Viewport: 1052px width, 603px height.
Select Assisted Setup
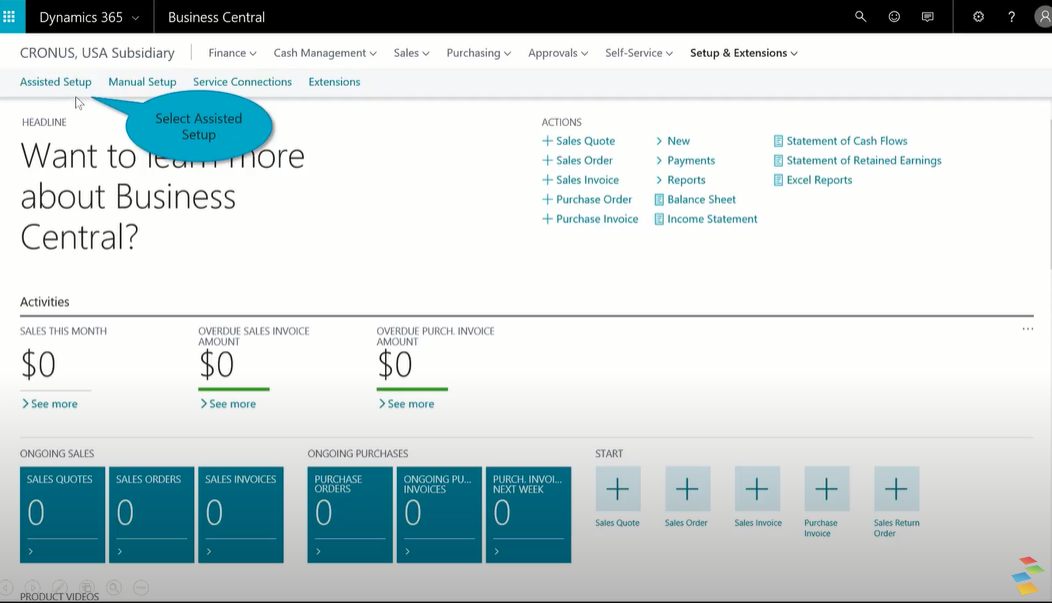coord(56,82)
